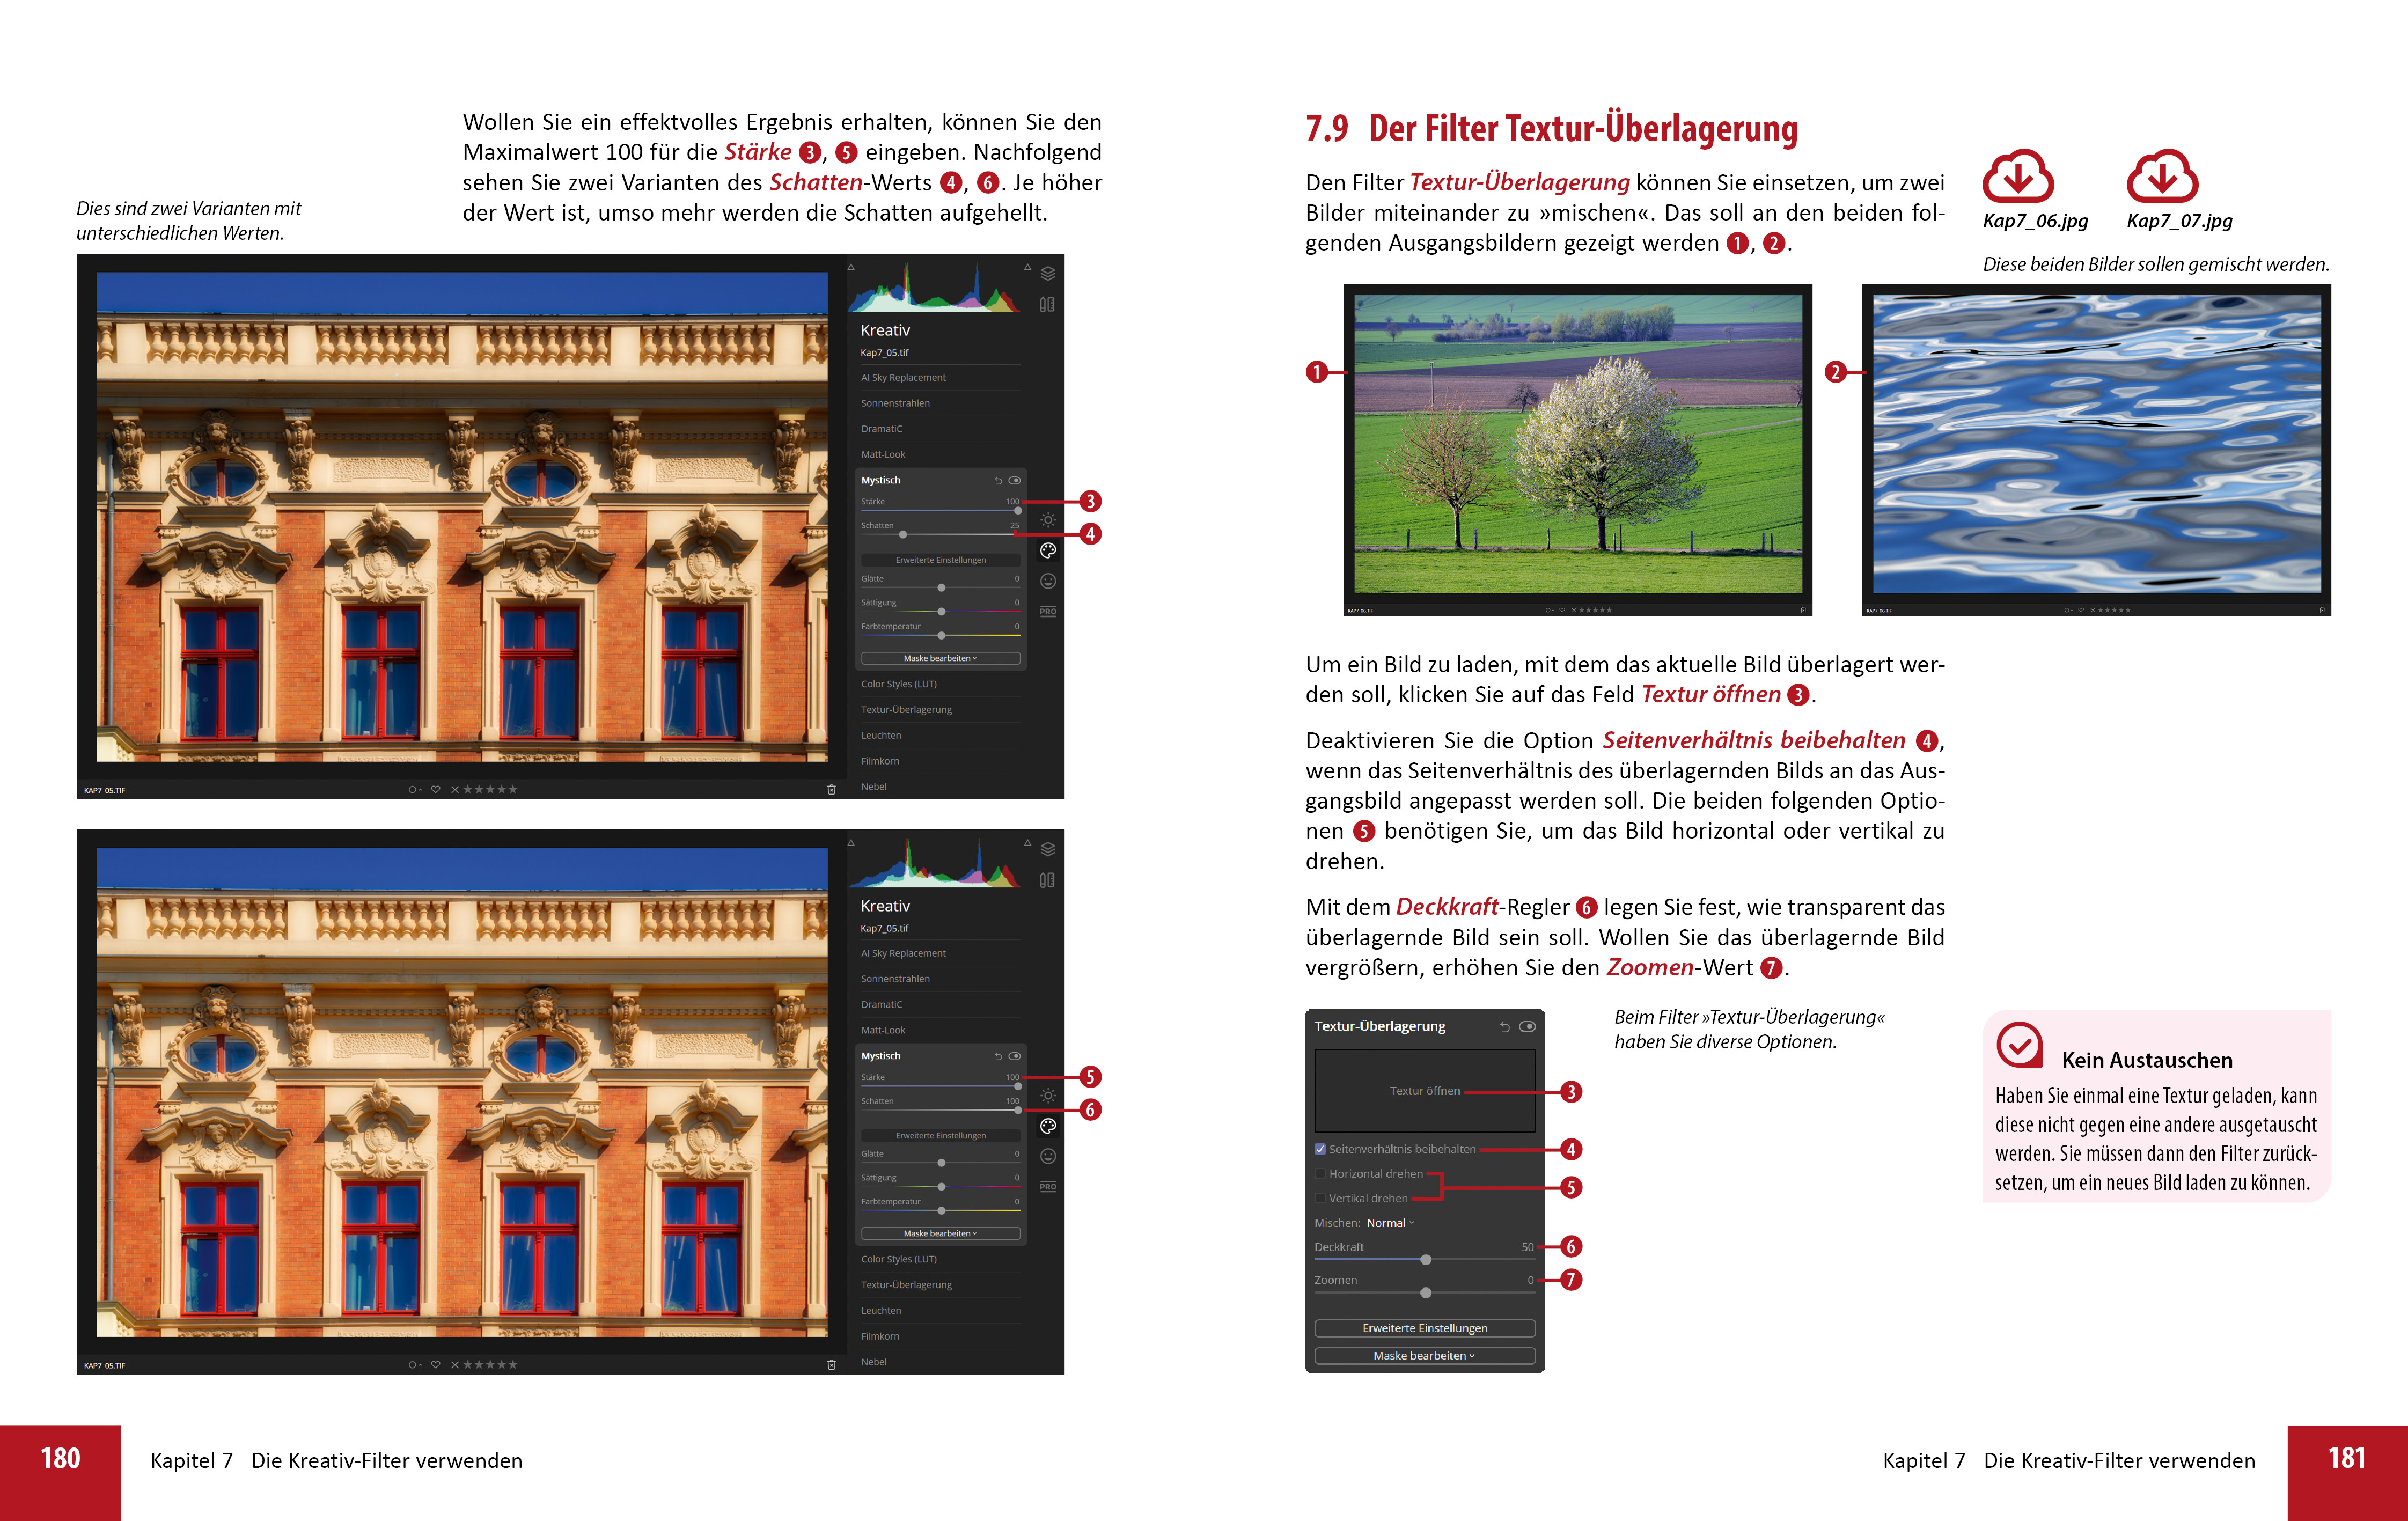
Task: Uncheck Seitenverhältnis beibehalten checkbox
Action: (x=1320, y=1149)
